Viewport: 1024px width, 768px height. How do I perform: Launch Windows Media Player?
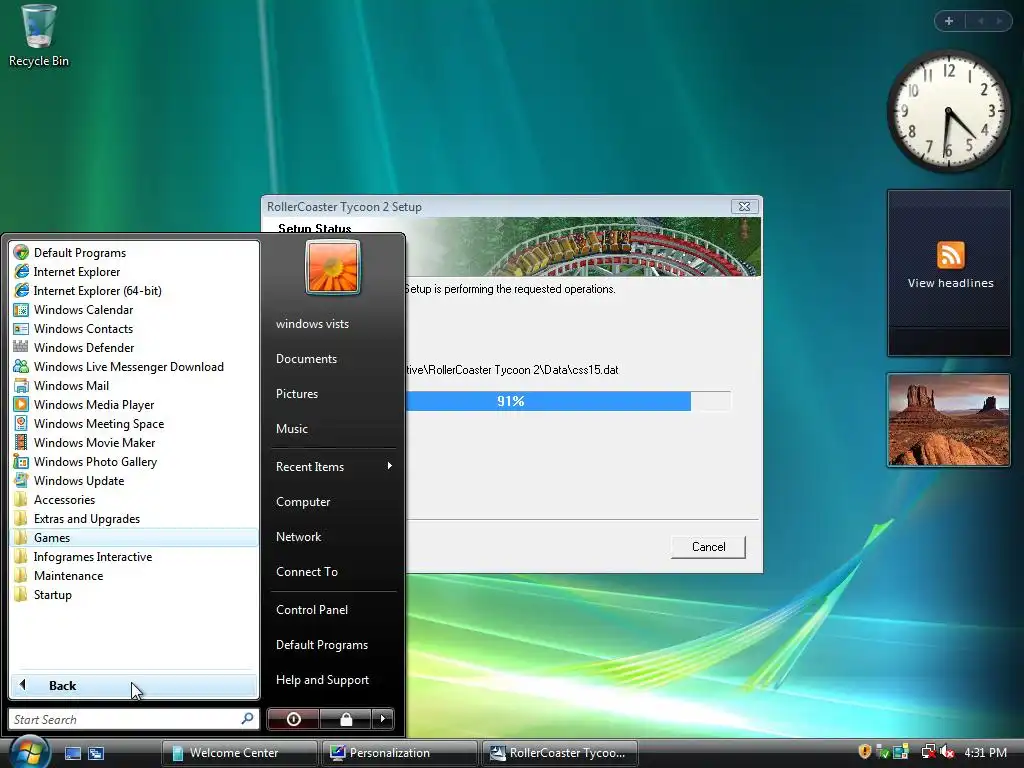click(x=94, y=404)
